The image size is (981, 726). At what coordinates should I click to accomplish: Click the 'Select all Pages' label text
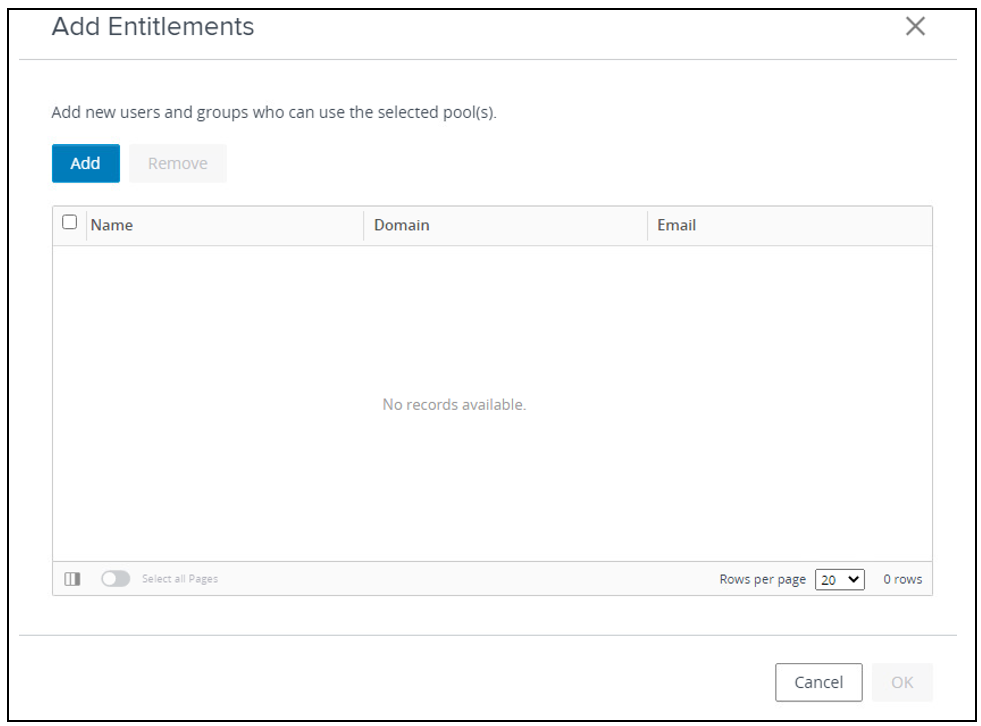click(x=180, y=579)
